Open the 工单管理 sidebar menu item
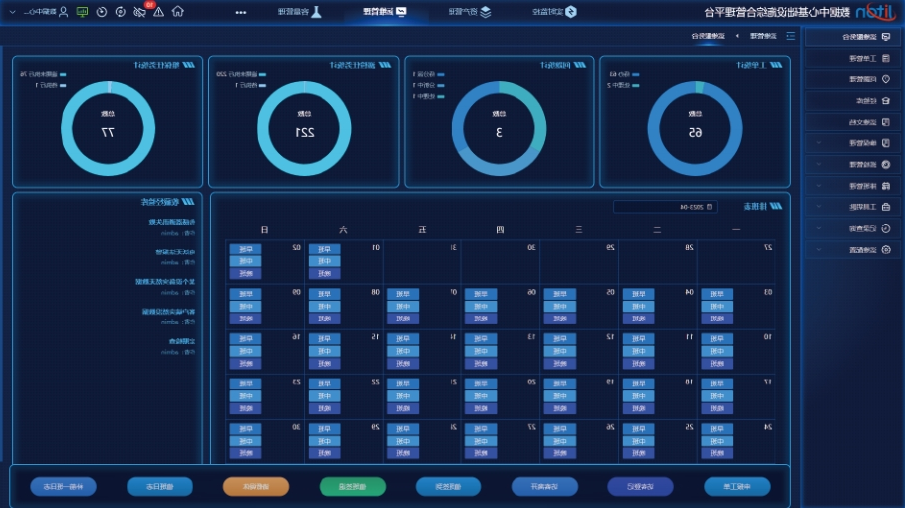The image size is (905, 508). [x=858, y=58]
